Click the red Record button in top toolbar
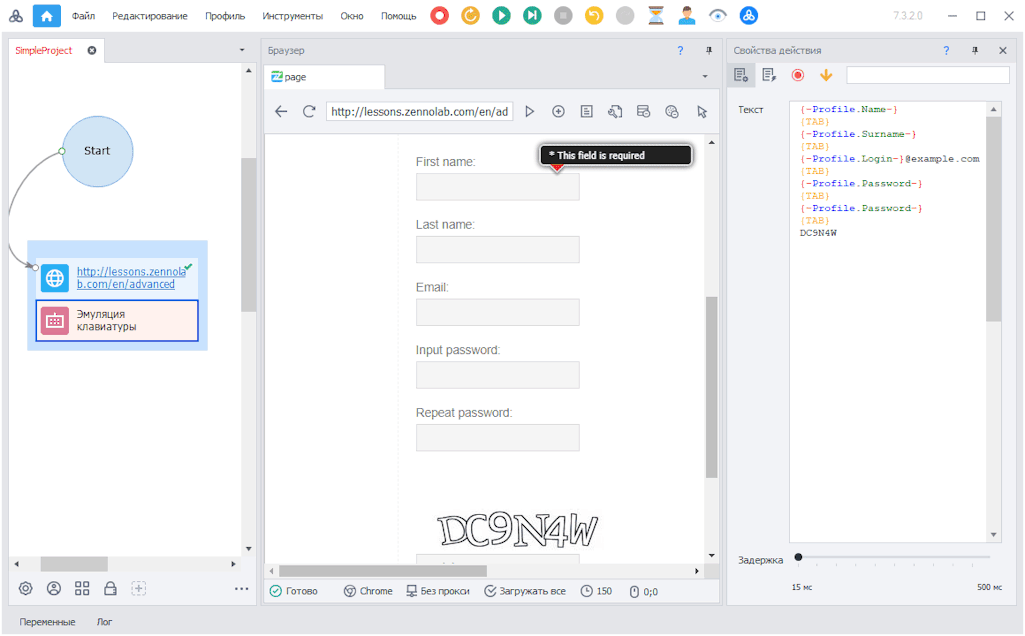Viewport: 1025px width, 636px height. tap(439, 16)
